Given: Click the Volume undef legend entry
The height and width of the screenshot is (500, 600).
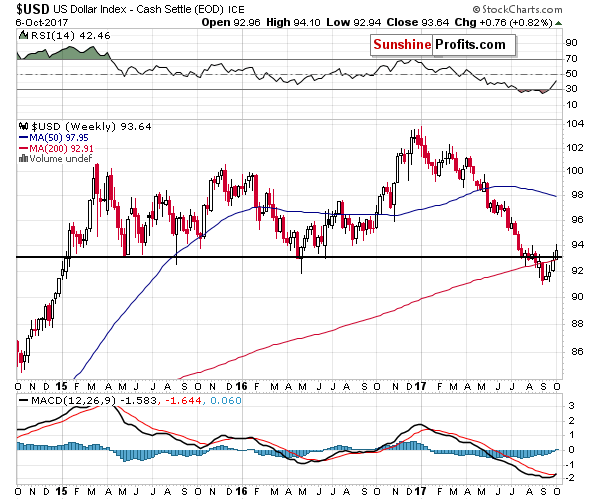Looking at the screenshot, I should [60, 159].
